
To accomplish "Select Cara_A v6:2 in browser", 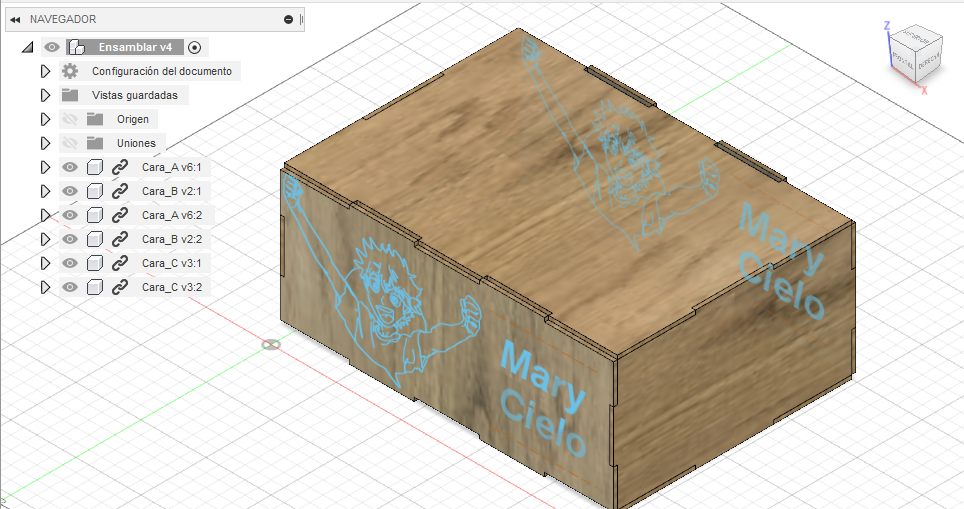I will pos(172,215).
